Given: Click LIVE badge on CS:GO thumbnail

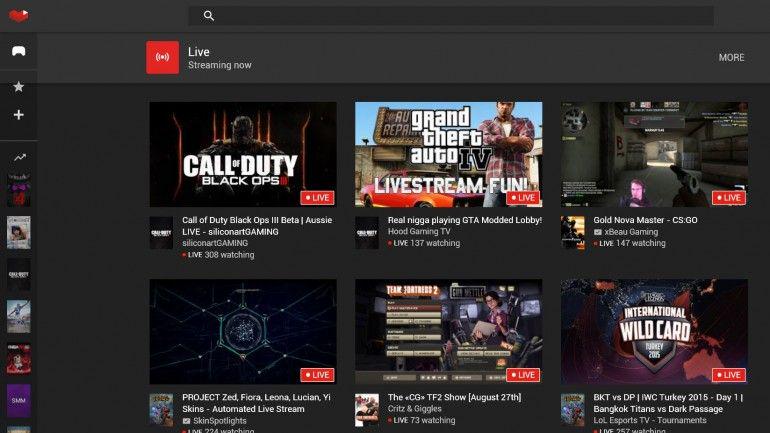Looking at the screenshot, I should coord(729,198).
